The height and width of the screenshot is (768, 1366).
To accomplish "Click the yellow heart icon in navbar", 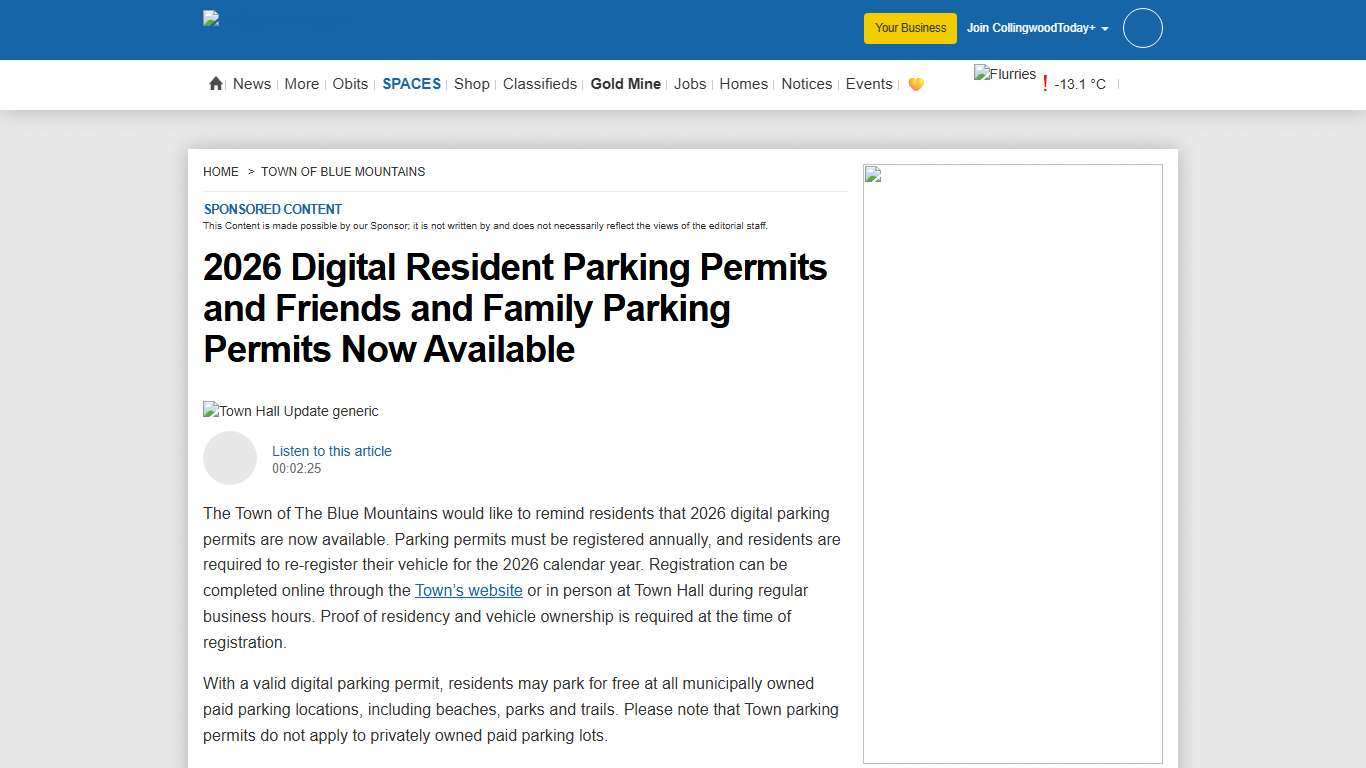I will point(916,85).
